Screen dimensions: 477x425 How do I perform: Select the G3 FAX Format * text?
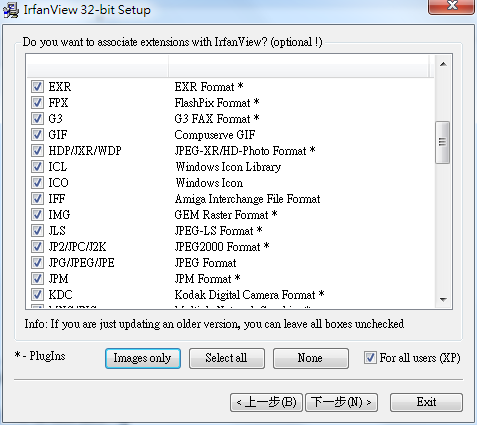pyautogui.click(x=217, y=119)
